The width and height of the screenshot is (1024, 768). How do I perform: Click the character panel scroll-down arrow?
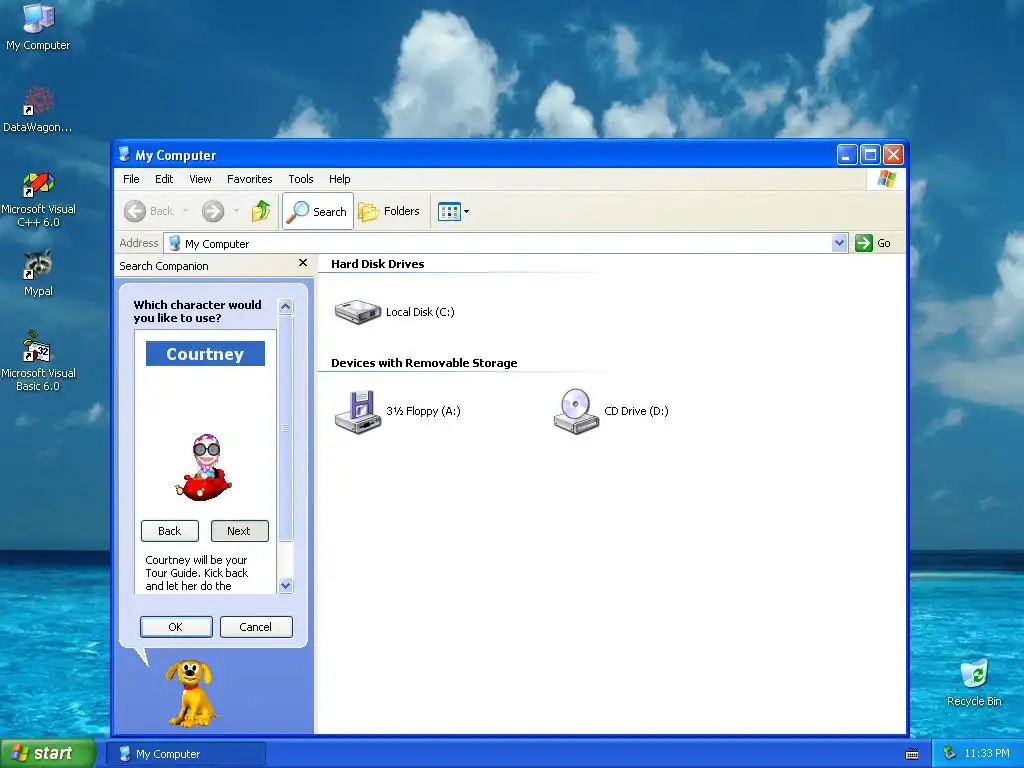tap(285, 586)
